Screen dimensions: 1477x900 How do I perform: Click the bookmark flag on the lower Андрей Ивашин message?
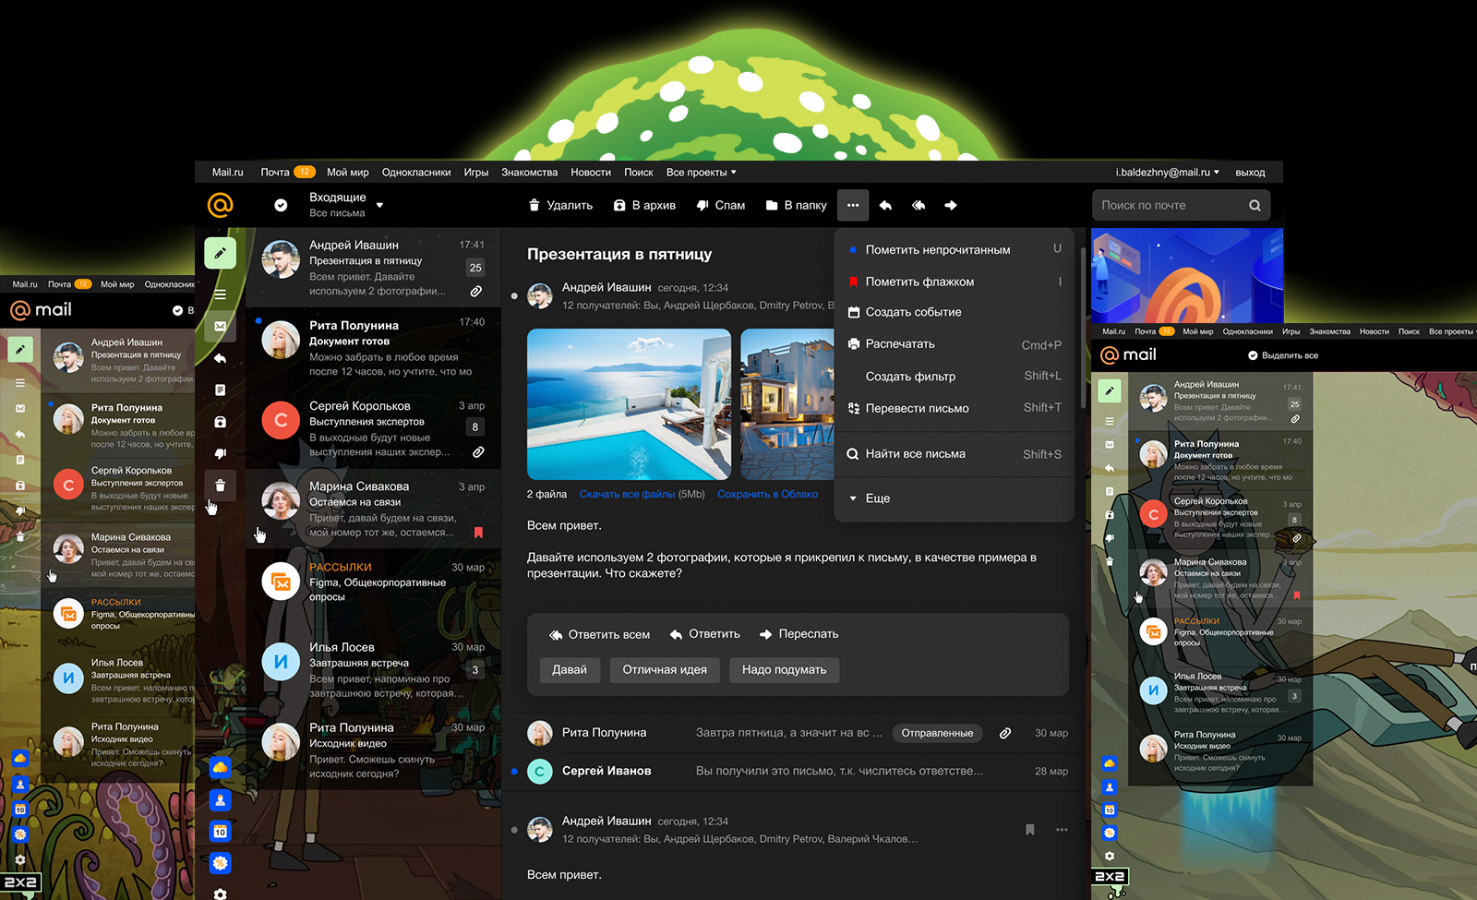pos(1030,829)
